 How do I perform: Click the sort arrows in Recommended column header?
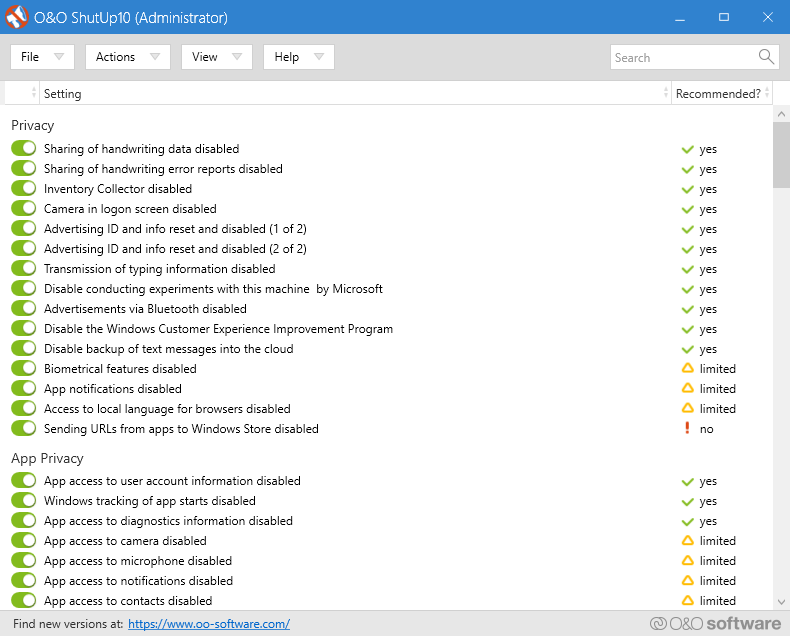point(767,93)
